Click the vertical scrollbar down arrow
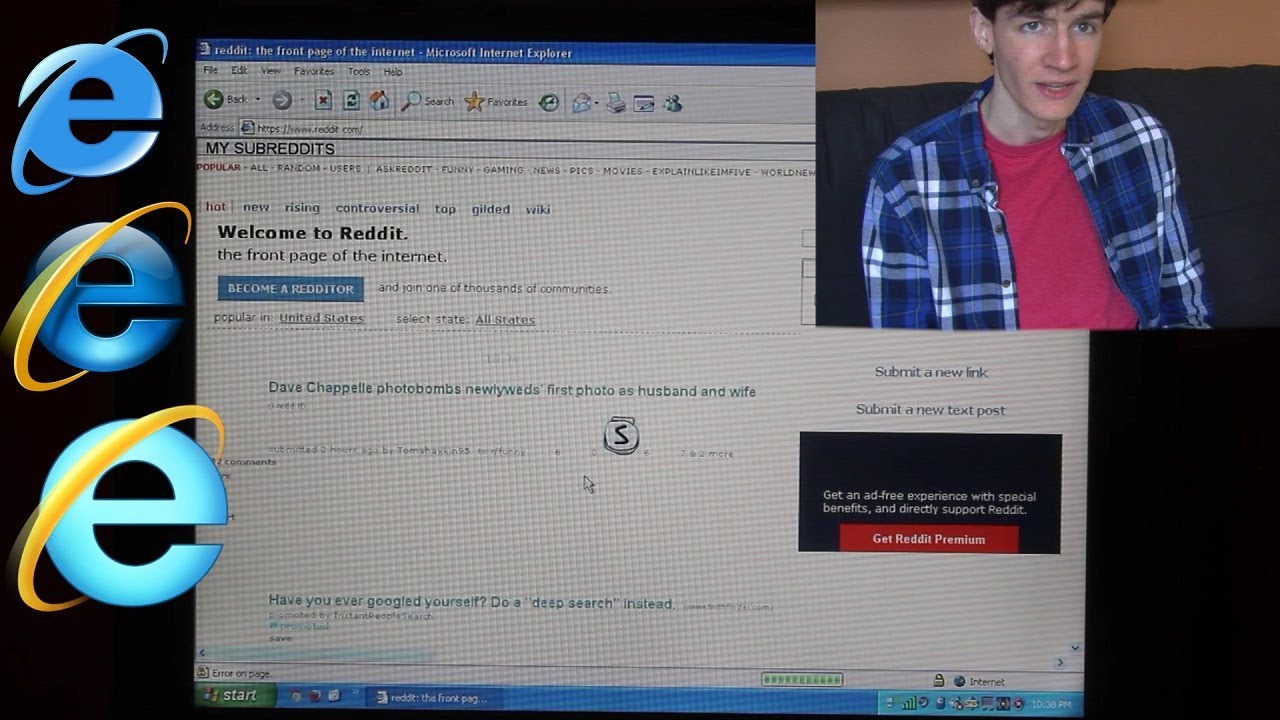The width and height of the screenshot is (1280, 720). (x=1076, y=648)
